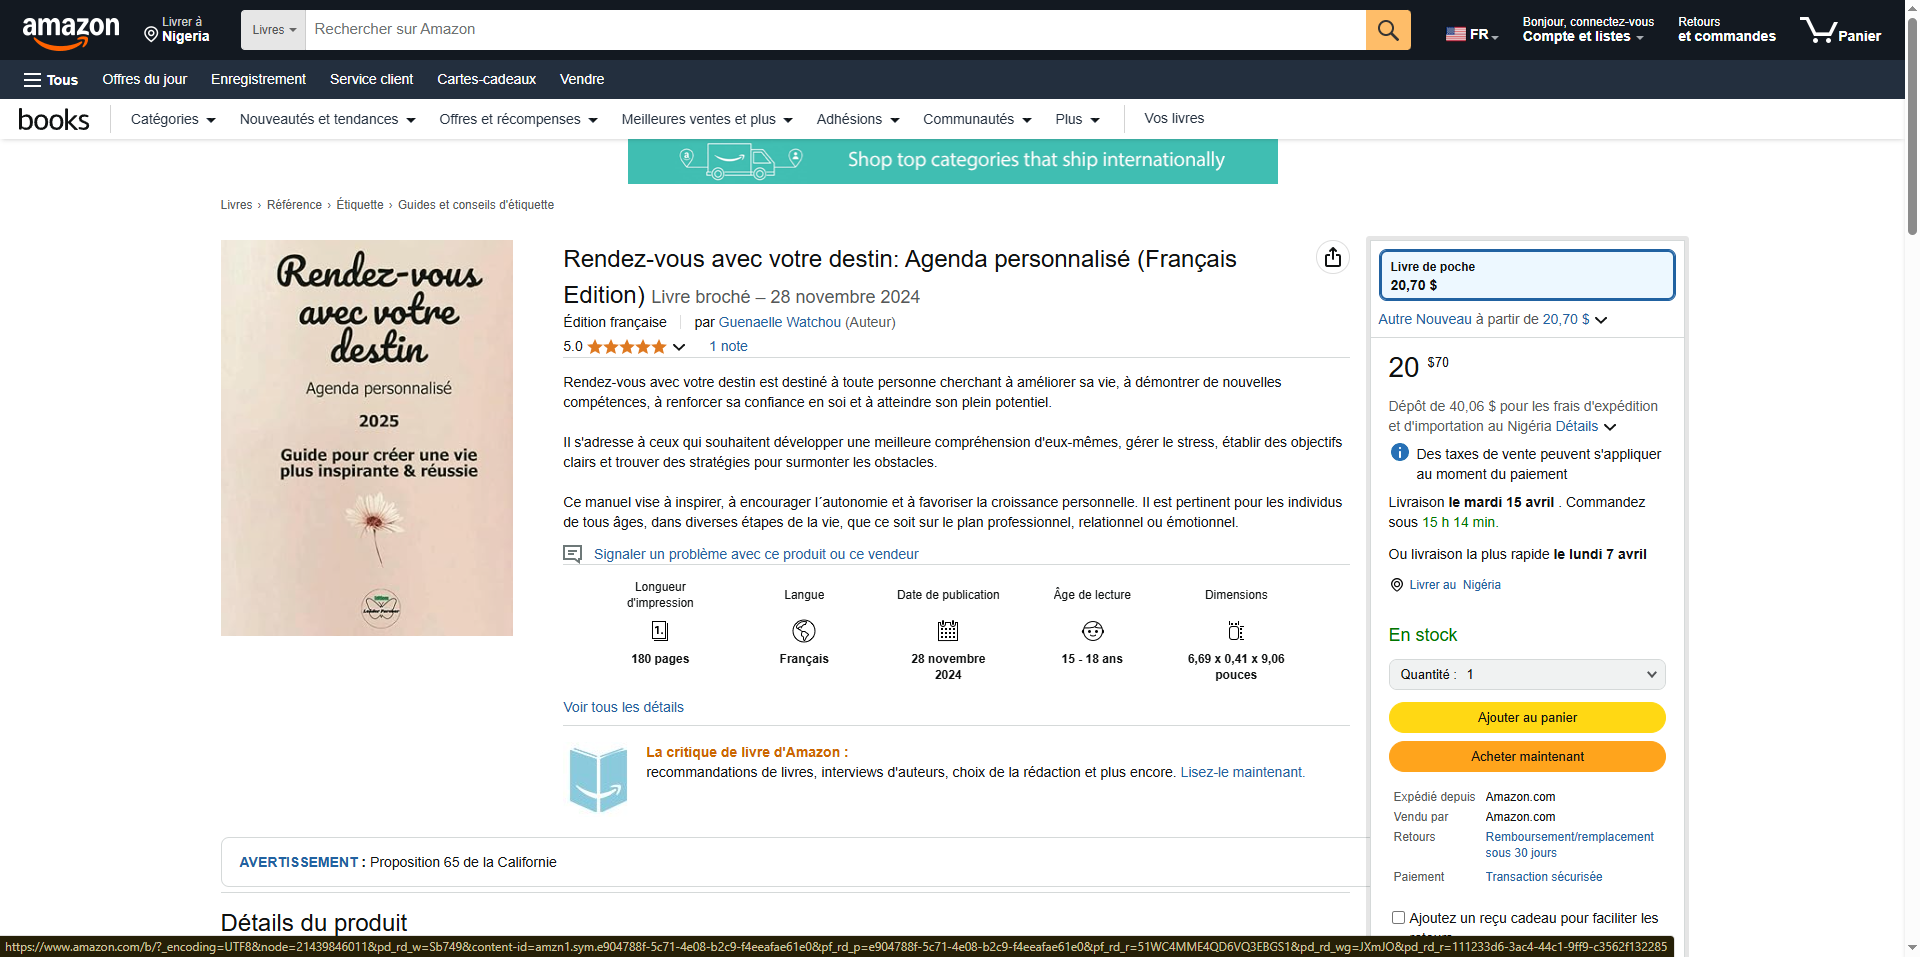The image size is (1920, 957).
Task: Click the Âge de lecture face icon
Action: (1092, 631)
